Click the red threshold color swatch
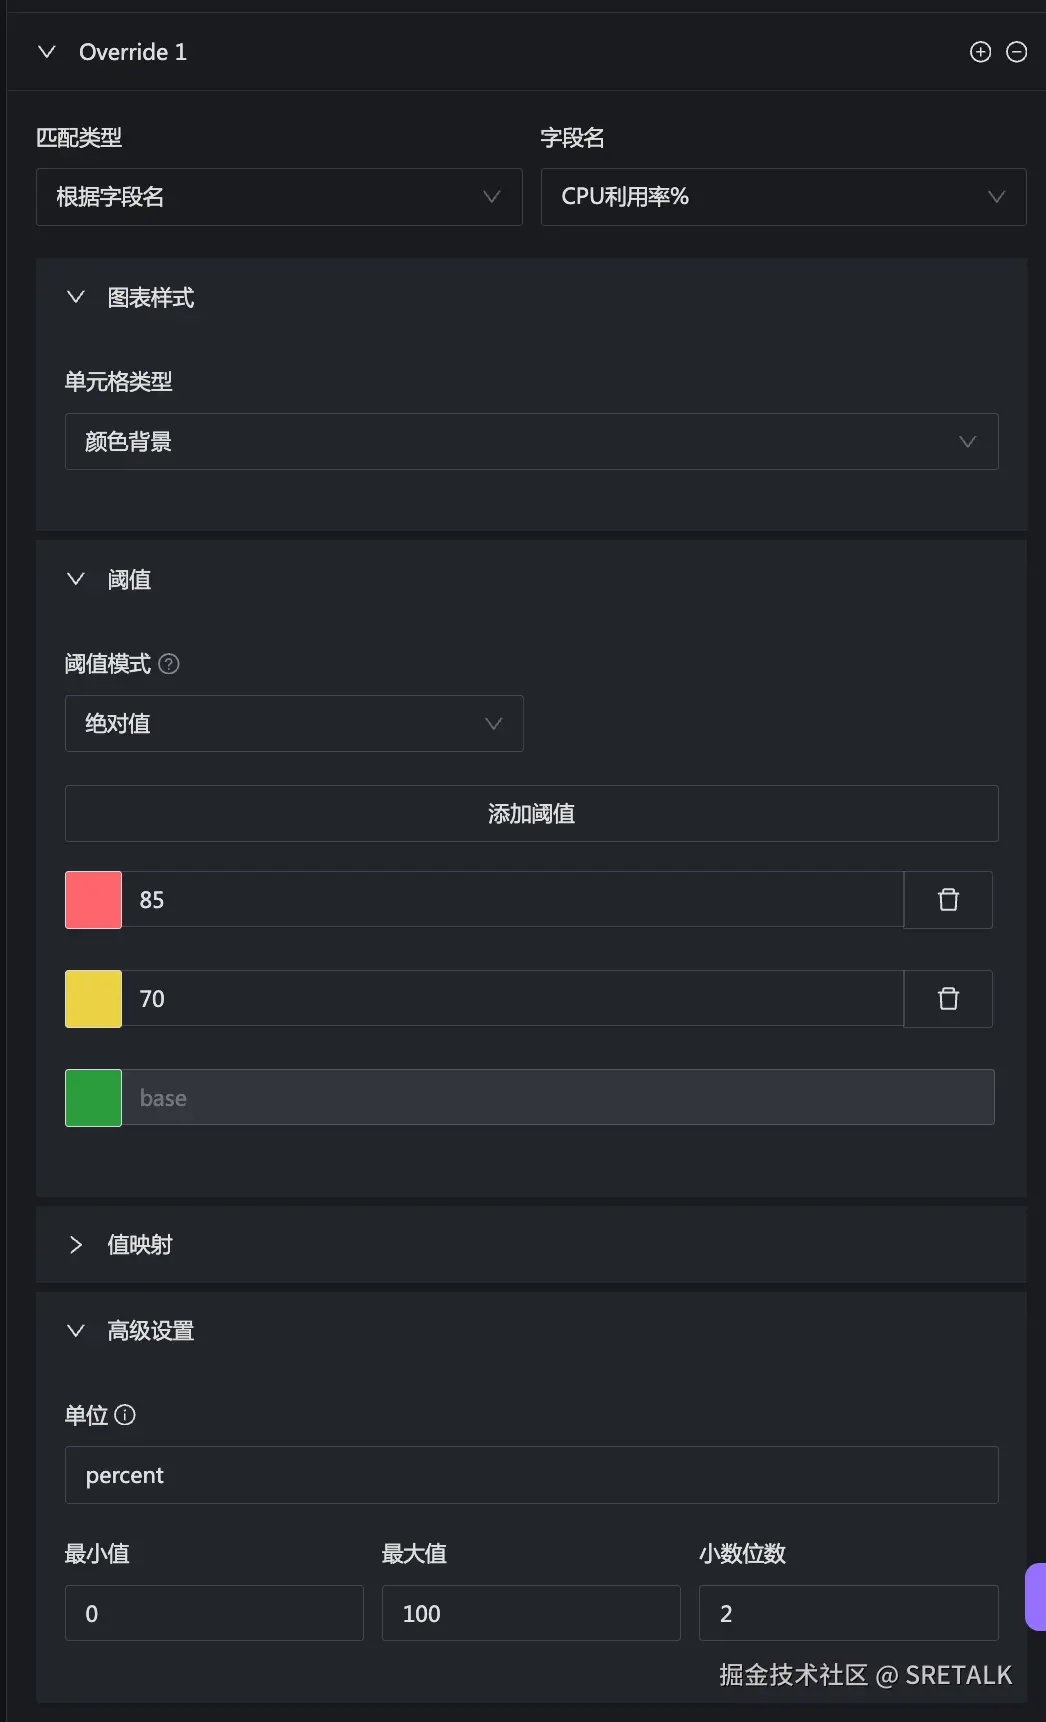The height and width of the screenshot is (1722, 1046). [93, 900]
